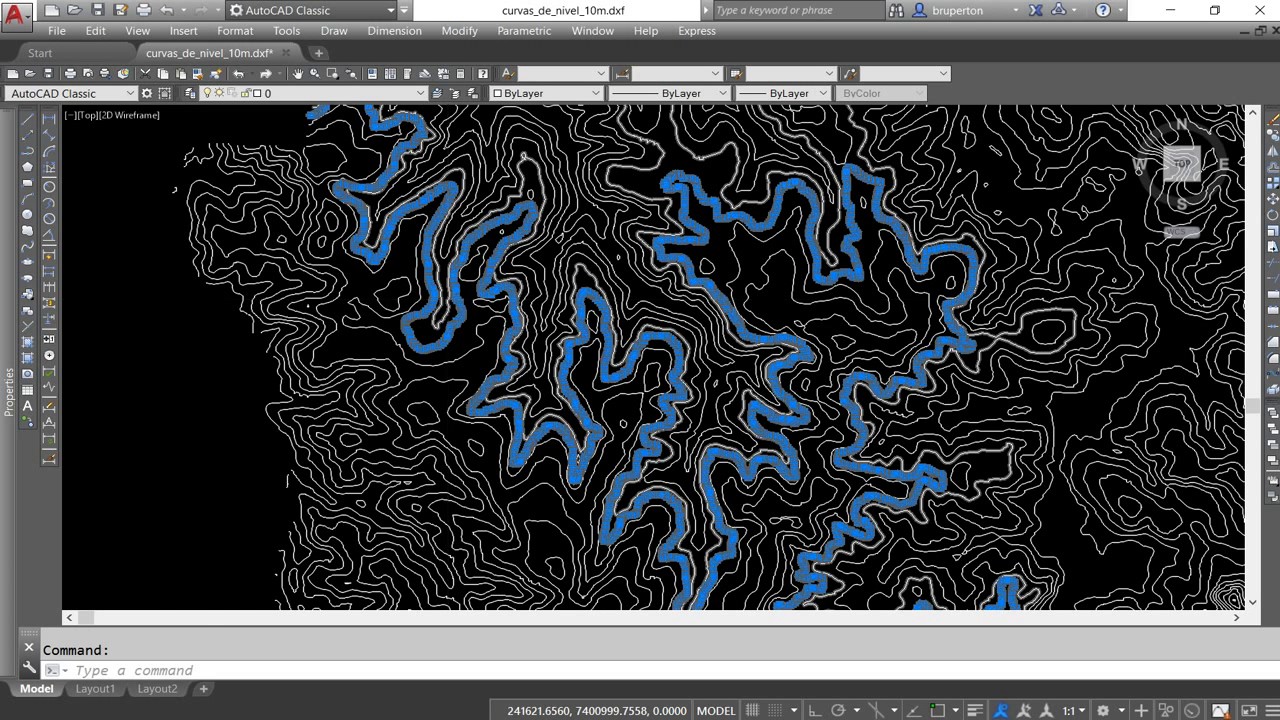Click the Pan hand tool
The height and width of the screenshot is (720, 1280).
[298, 74]
